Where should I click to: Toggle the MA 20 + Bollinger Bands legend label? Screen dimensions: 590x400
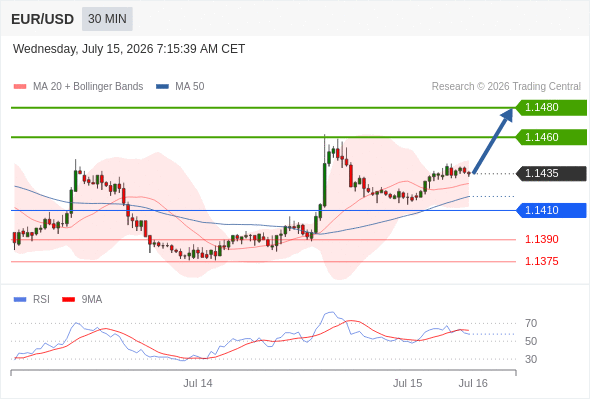(88, 87)
